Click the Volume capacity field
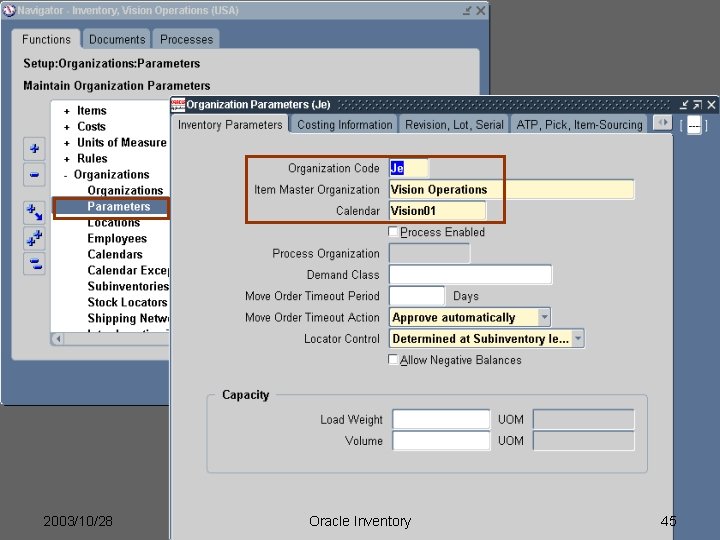This screenshot has width=720, height=540. click(x=441, y=441)
